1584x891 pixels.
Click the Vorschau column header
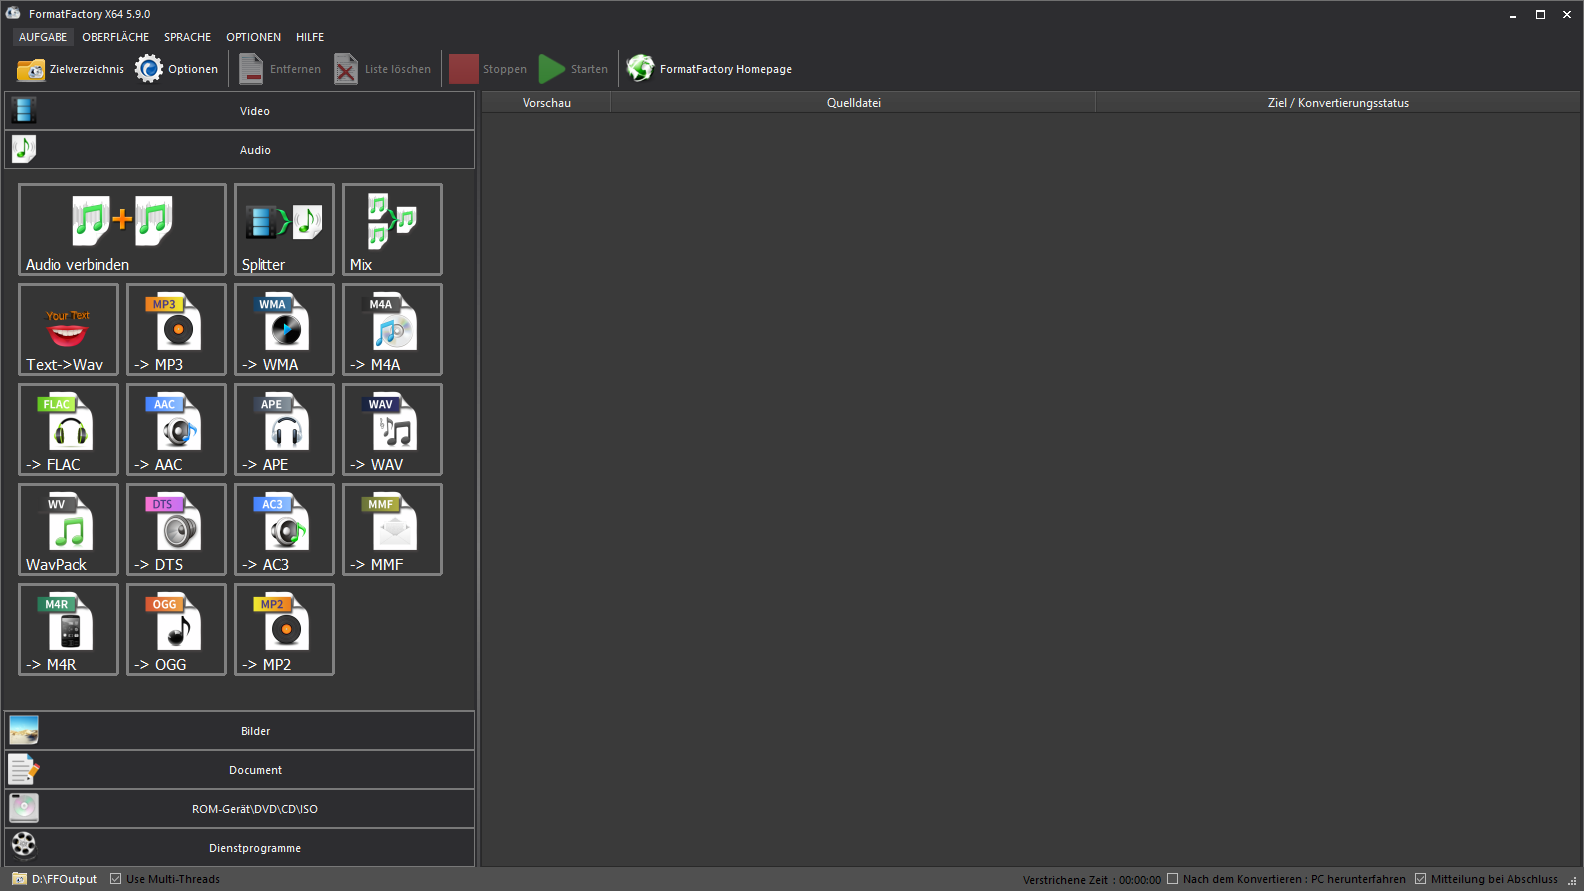[x=547, y=103]
